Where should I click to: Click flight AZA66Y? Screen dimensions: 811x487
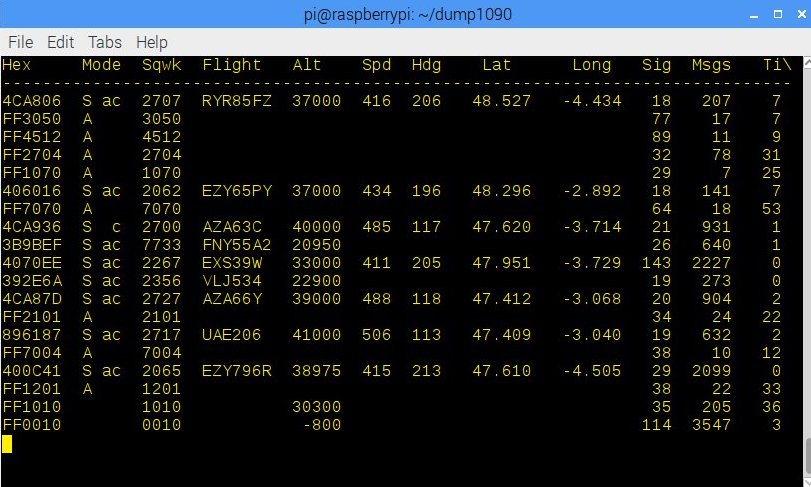232,299
